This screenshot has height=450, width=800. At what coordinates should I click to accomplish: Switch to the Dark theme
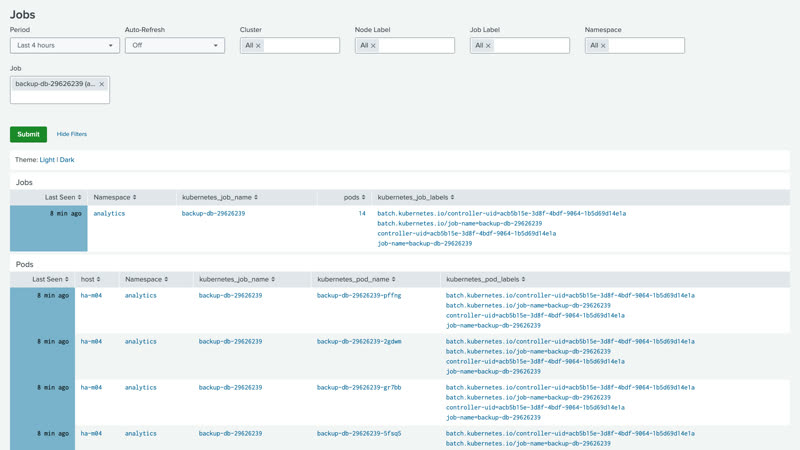point(67,160)
